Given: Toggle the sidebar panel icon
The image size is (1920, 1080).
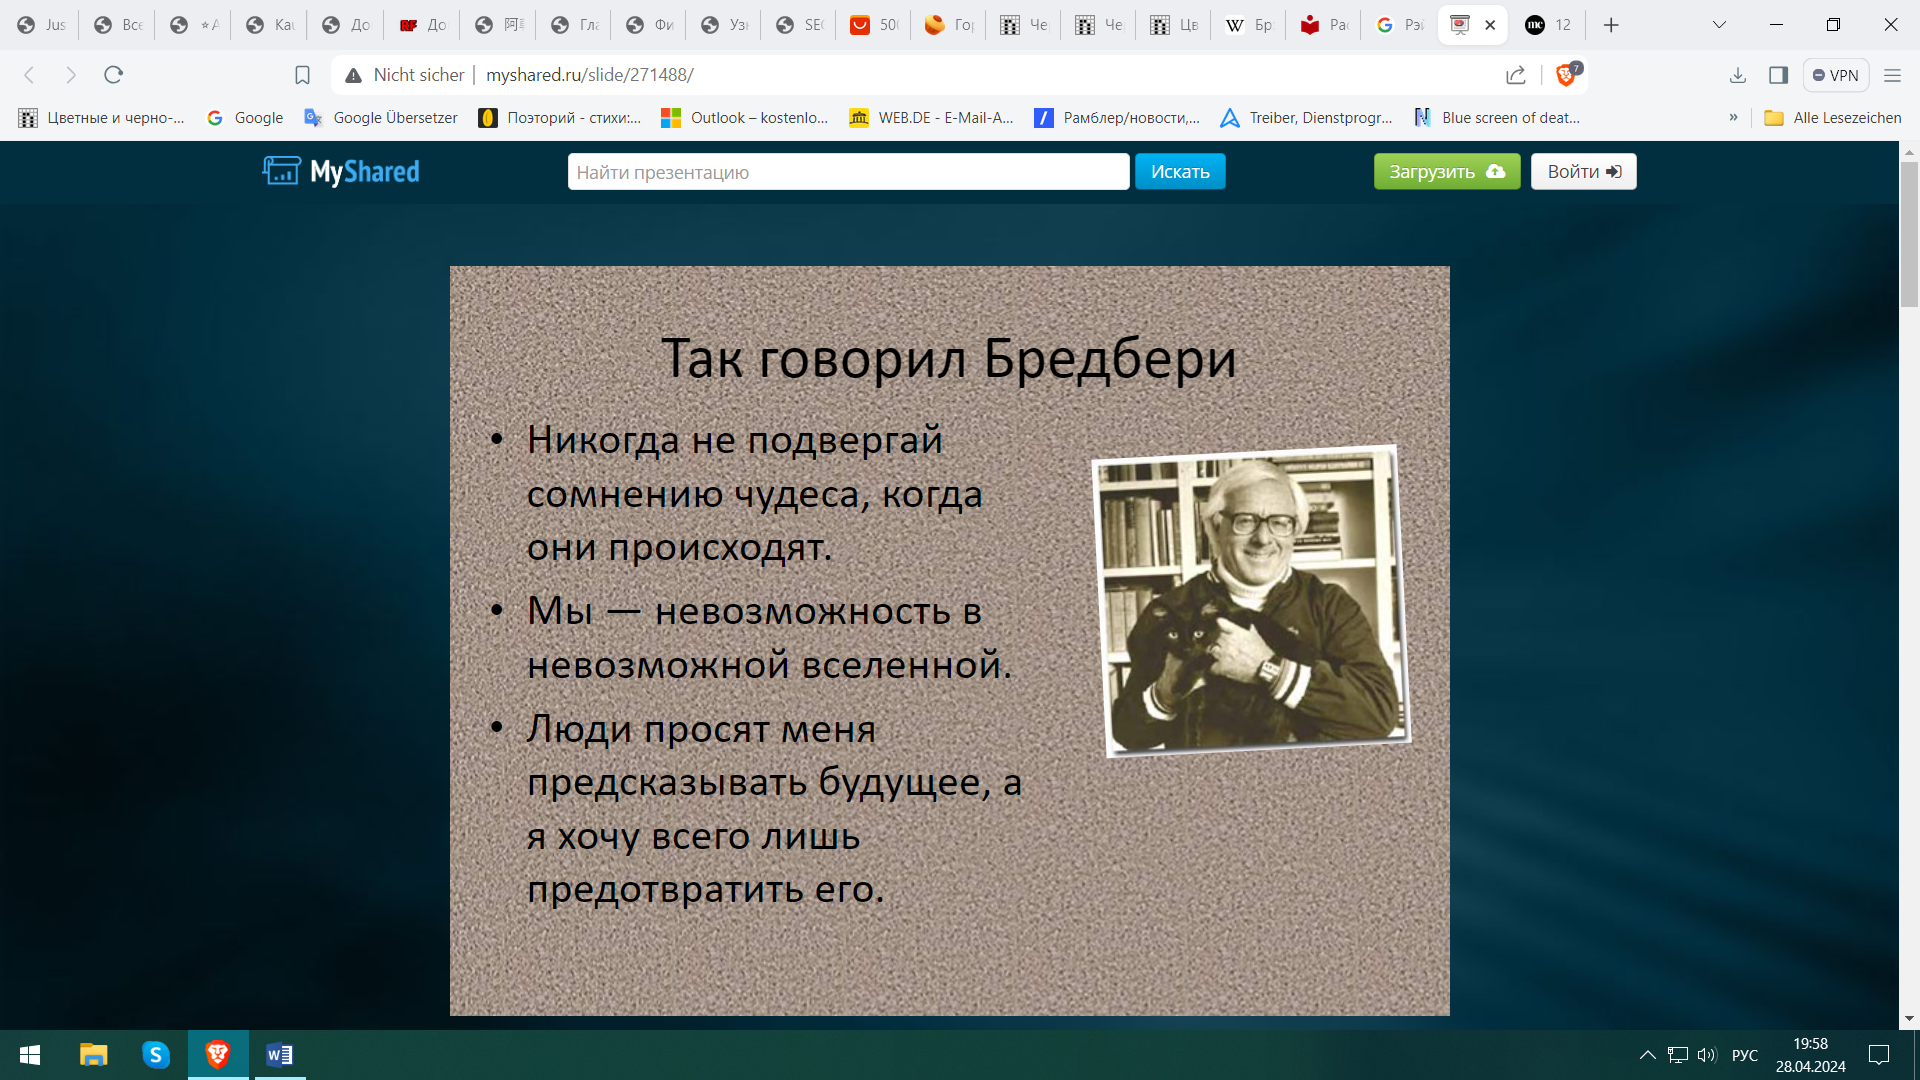Looking at the screenshot, I should tap(1778, 75).
